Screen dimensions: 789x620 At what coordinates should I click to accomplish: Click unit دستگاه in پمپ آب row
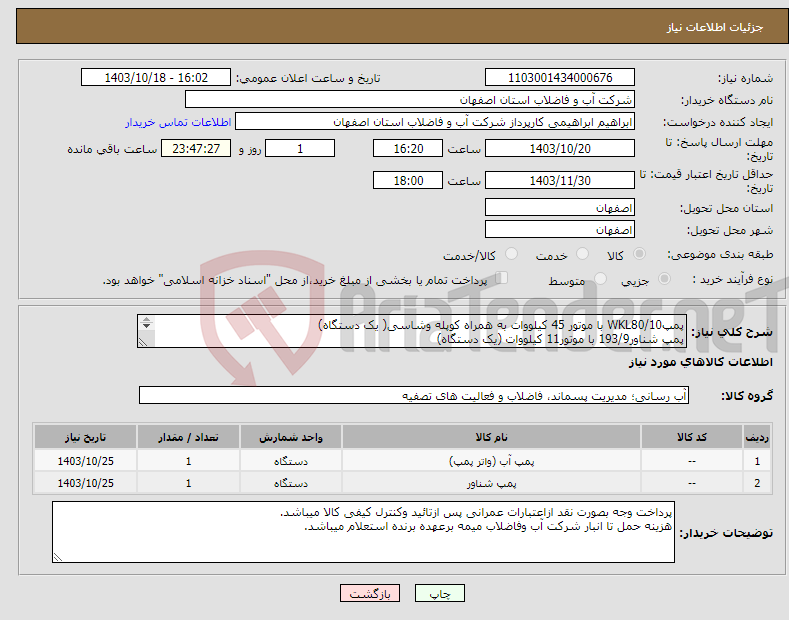pyautogui.click(x=291, y=461)
